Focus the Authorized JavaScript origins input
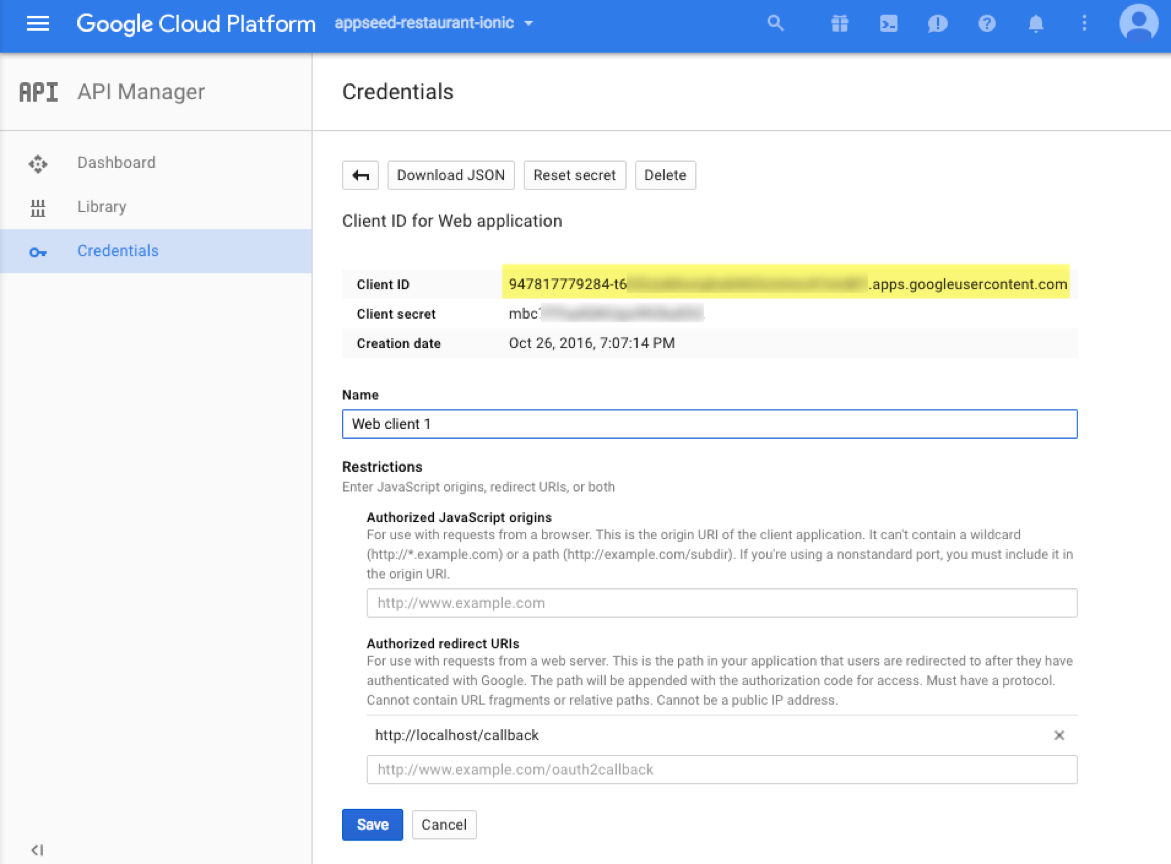 coord(722,603)
